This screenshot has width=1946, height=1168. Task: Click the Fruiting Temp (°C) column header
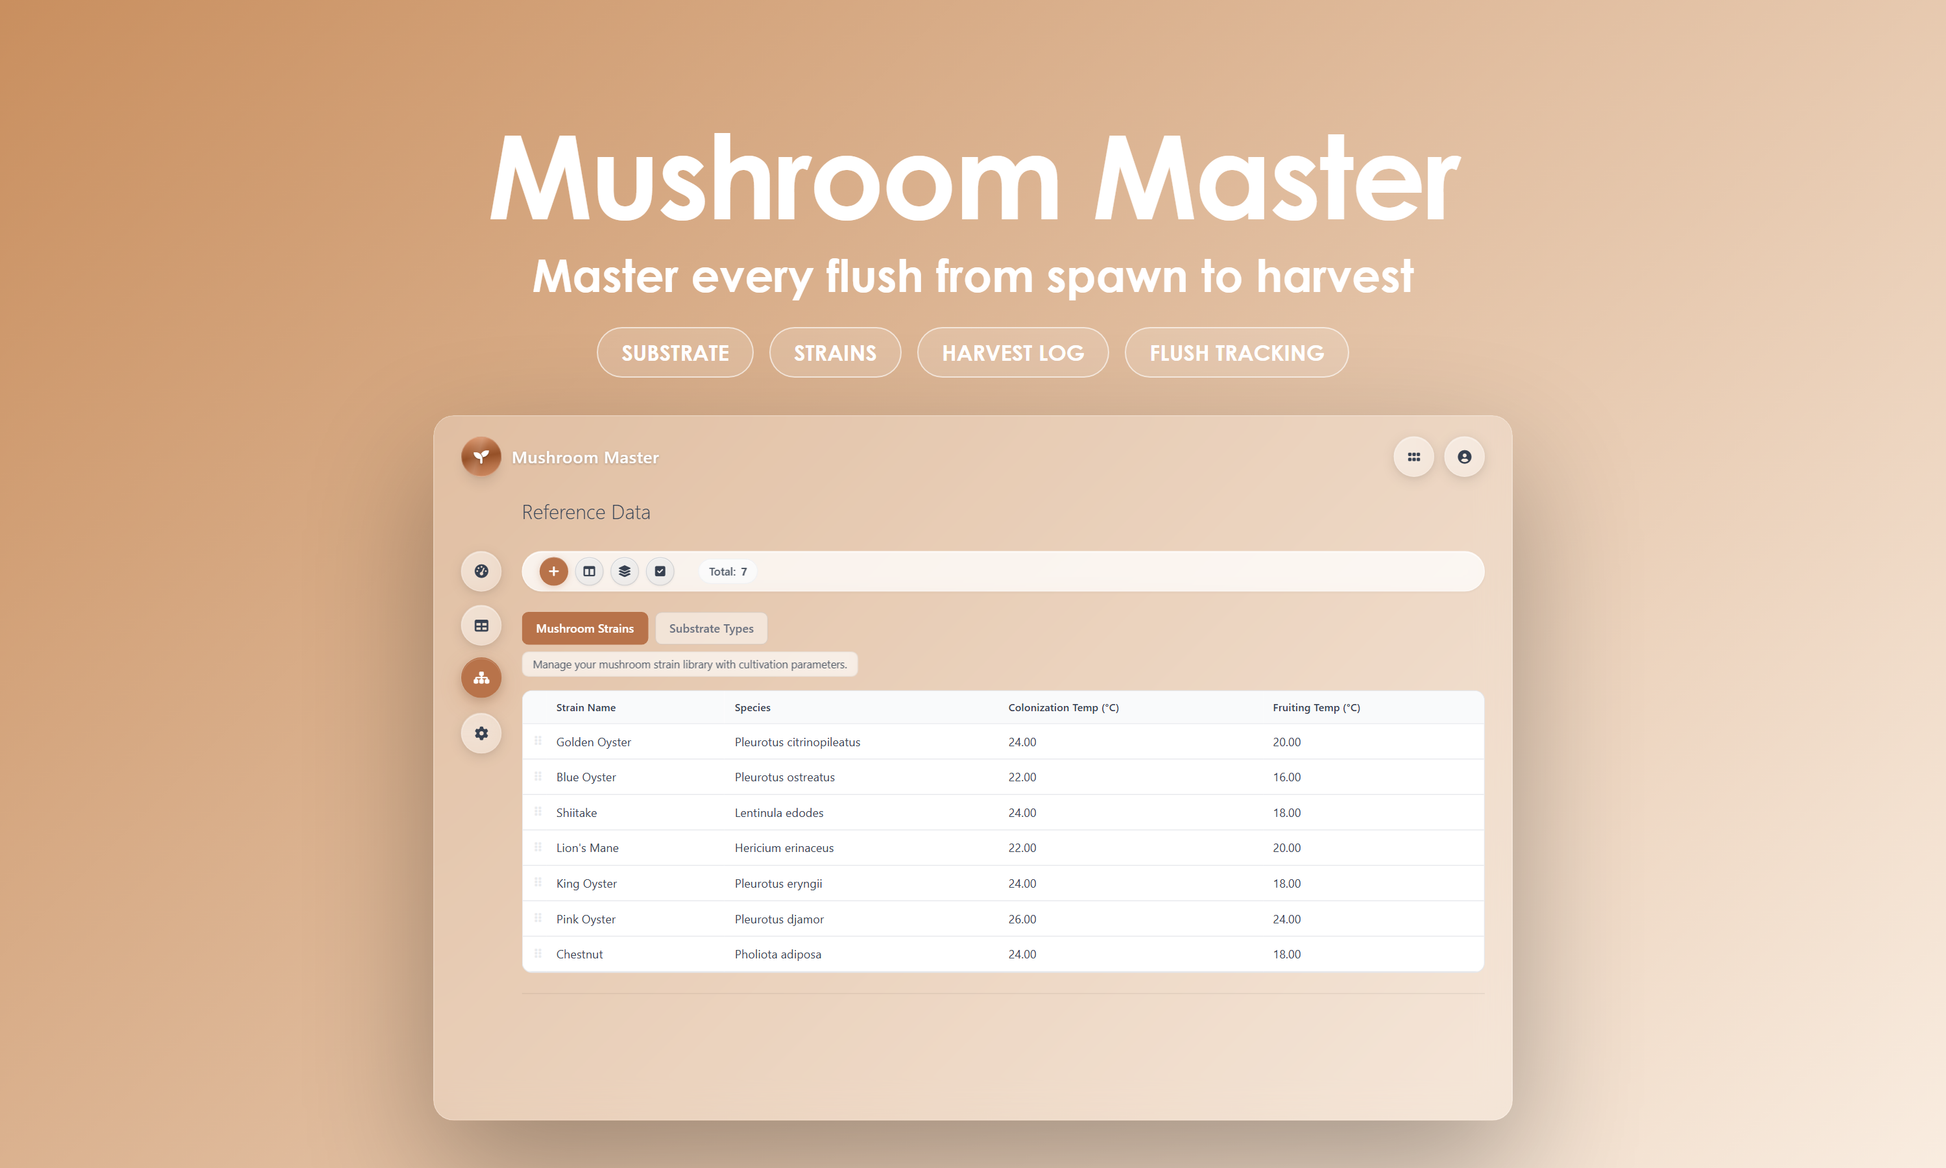pos(1316,708)
